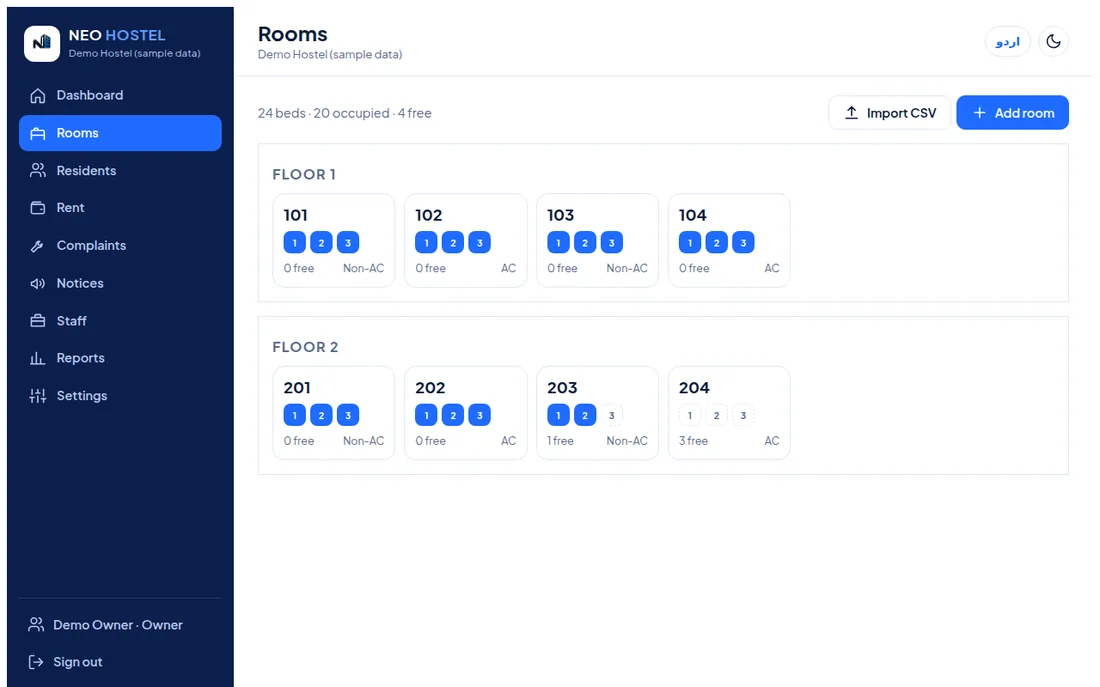Open the Demo Owner profile entry
The height and width of the screenshot is (687, 1100).
105,625
